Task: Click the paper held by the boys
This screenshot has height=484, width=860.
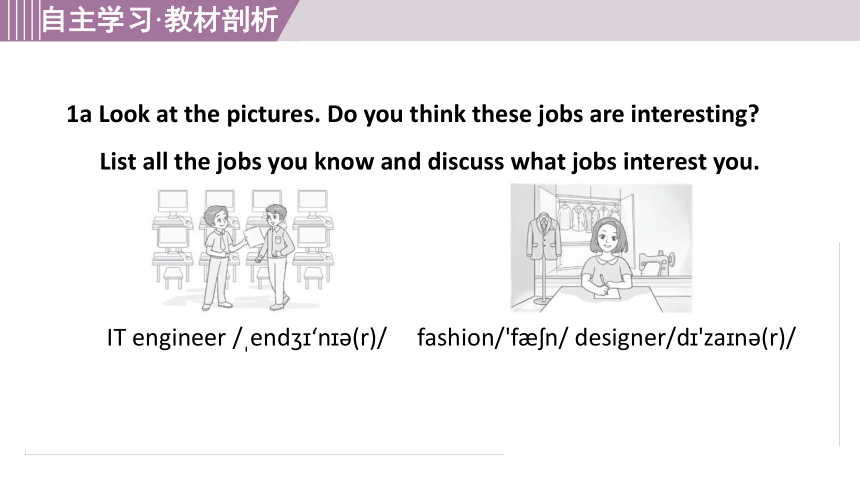Action: 253,238
